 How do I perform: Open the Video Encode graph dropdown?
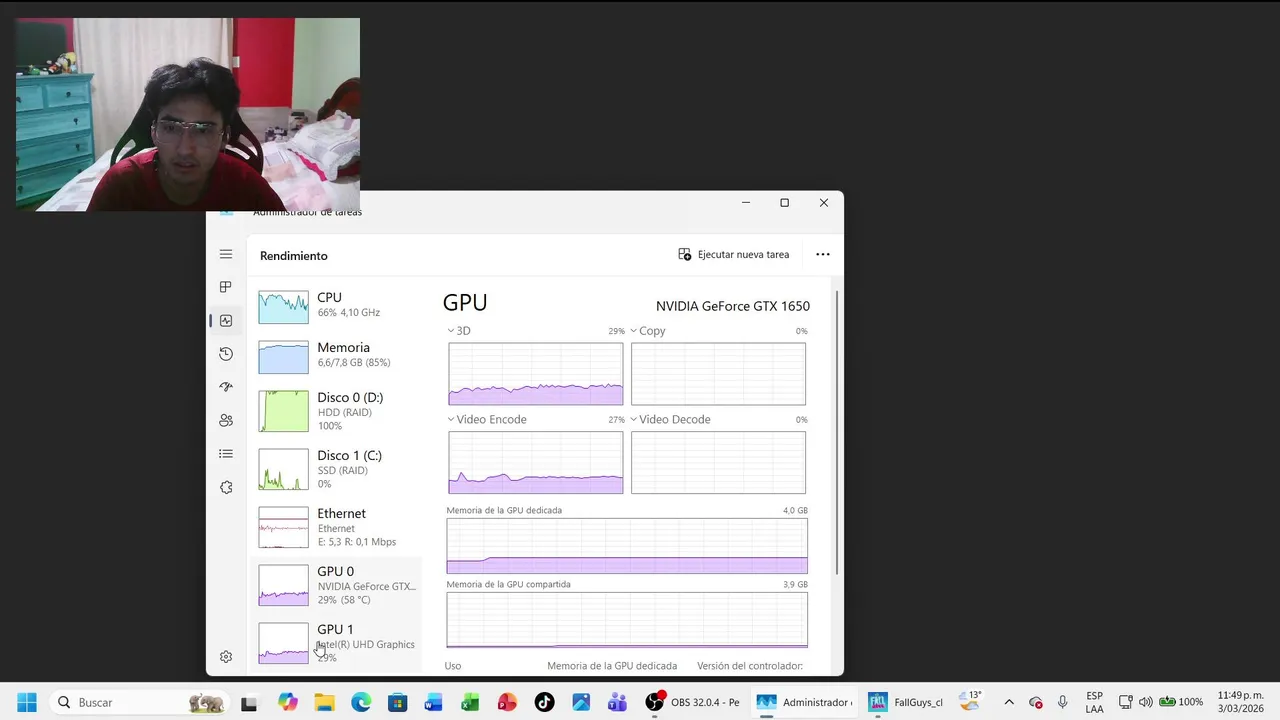pyautogui.click(x=487, y=420)
